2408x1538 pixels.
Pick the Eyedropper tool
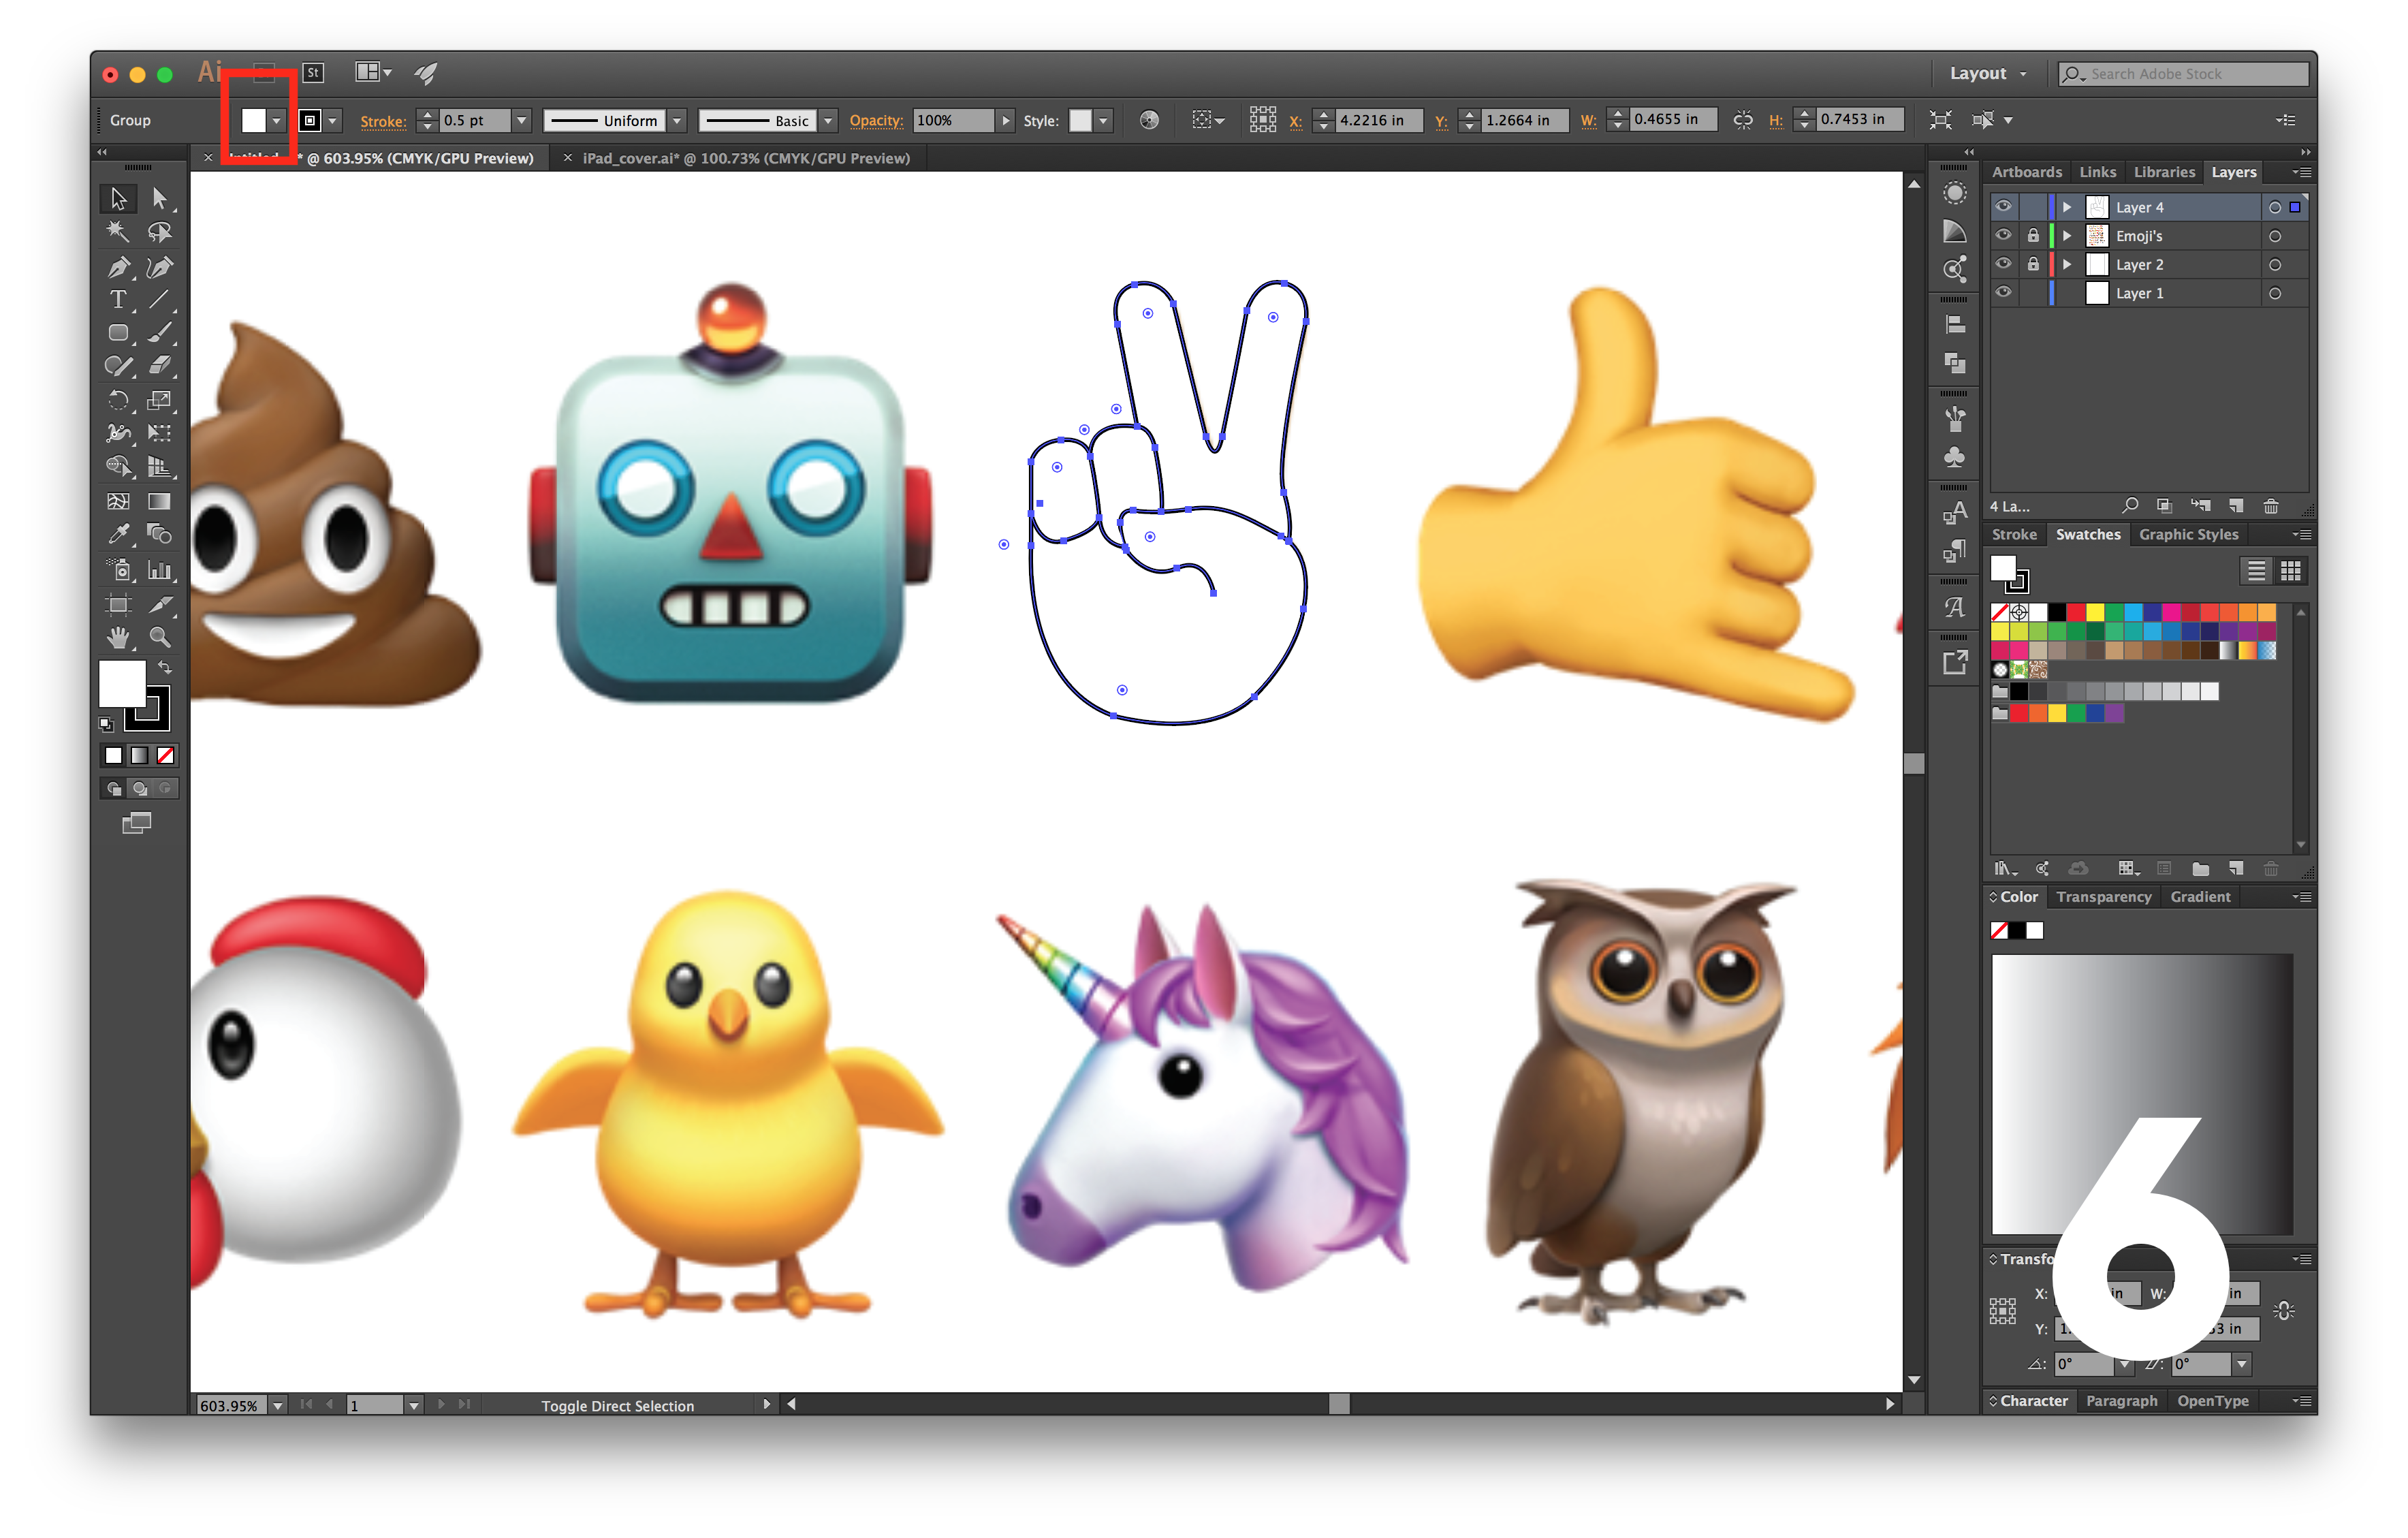118,534
